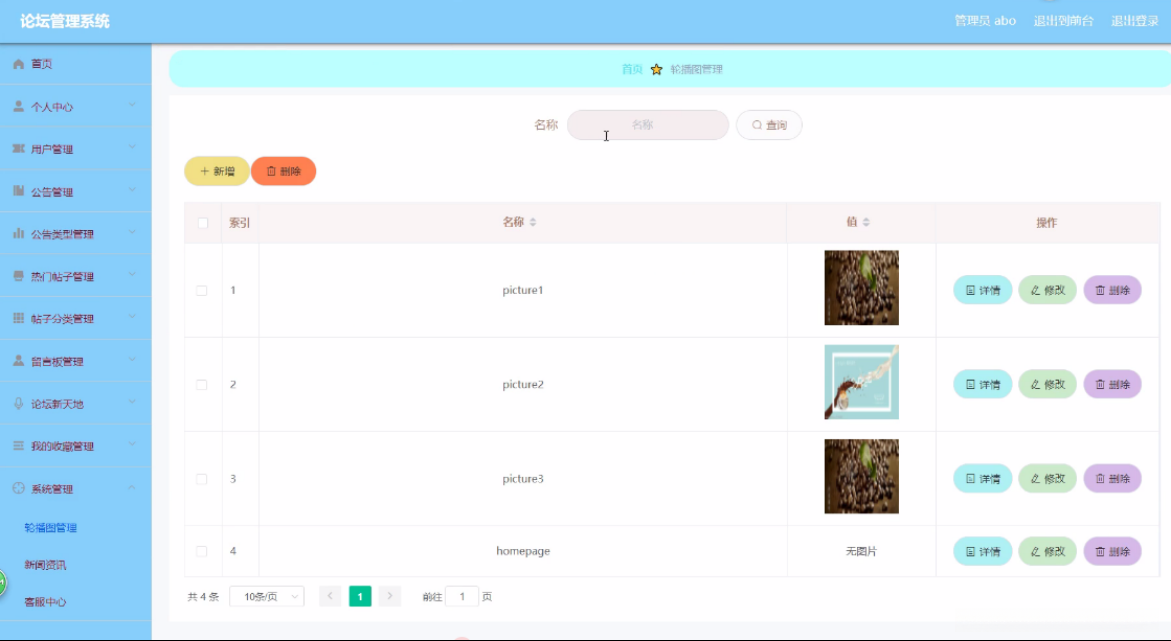Viewport: 1171px width, 641px height.
Task: Check the box for the picture1 row
Action: click(x=202, y=291)
